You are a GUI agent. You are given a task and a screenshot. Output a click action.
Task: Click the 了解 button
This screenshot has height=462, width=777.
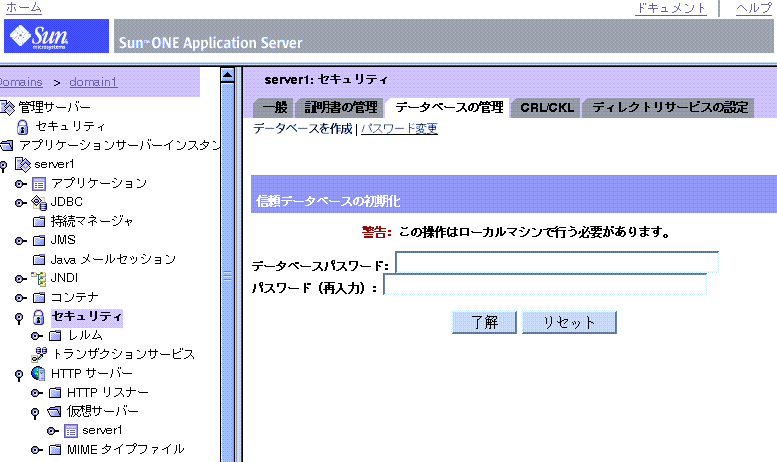coord(484,323)
